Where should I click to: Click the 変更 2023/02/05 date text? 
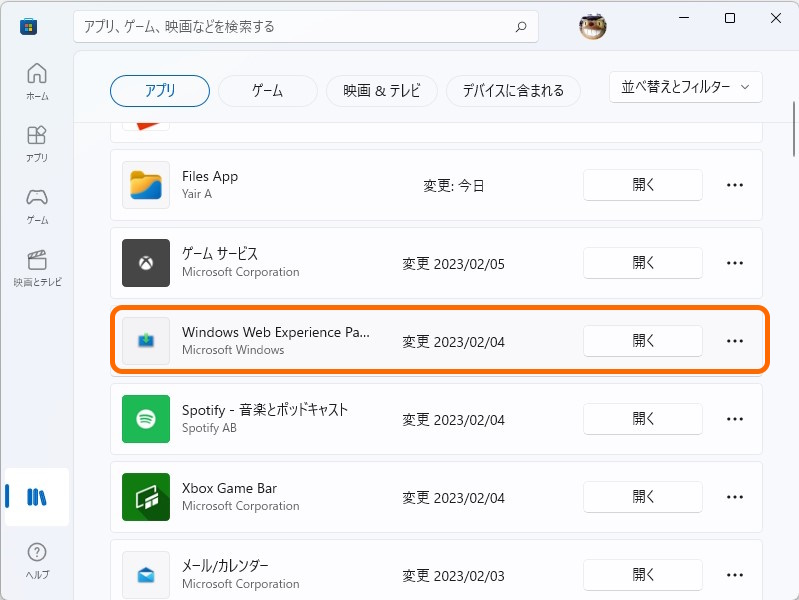[x=454, y=264]
